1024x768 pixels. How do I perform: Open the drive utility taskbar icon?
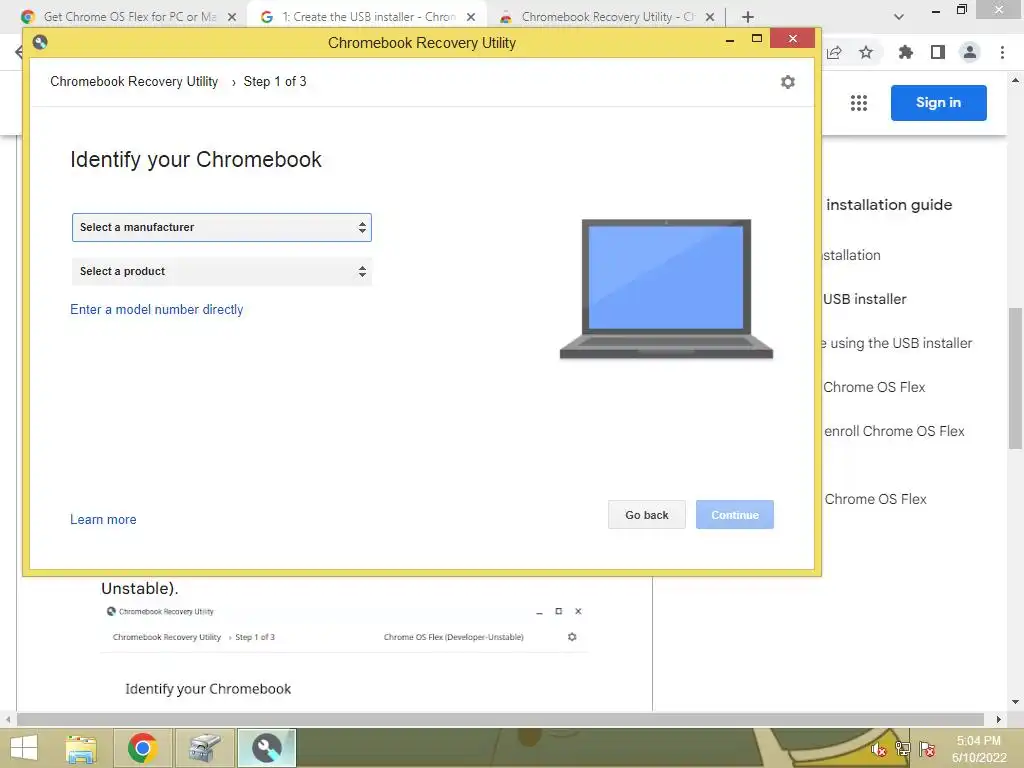[205, 748]
